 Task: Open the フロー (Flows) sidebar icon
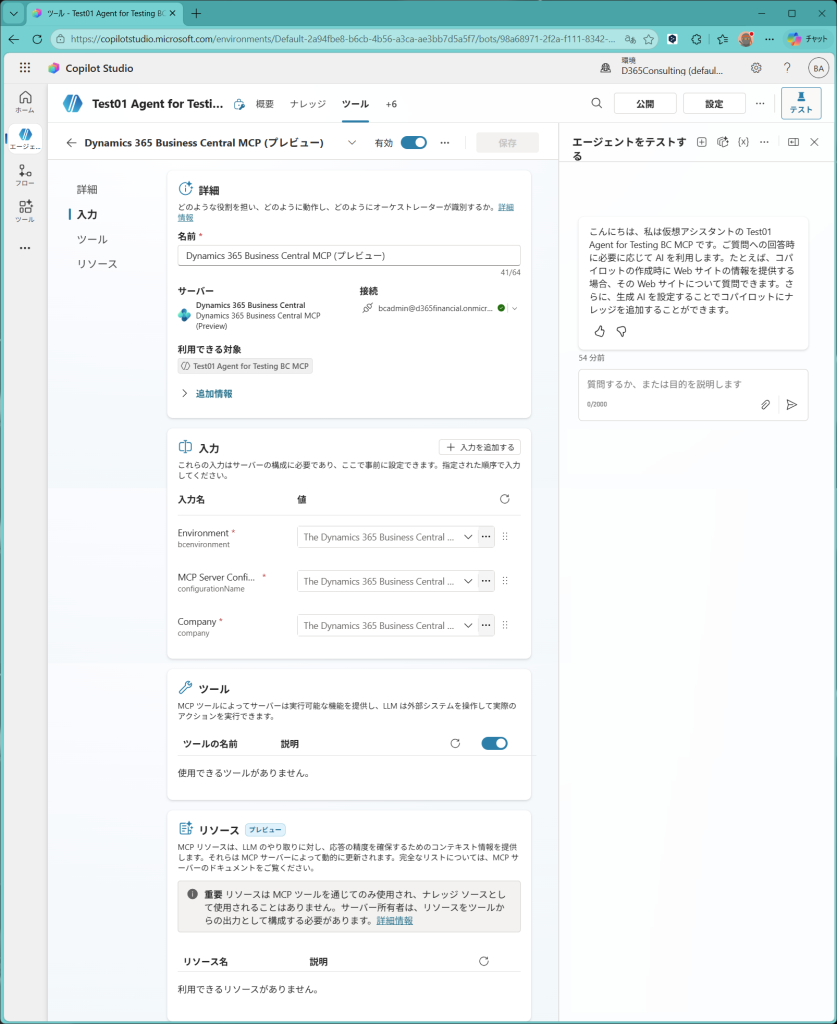click(25, 175)
